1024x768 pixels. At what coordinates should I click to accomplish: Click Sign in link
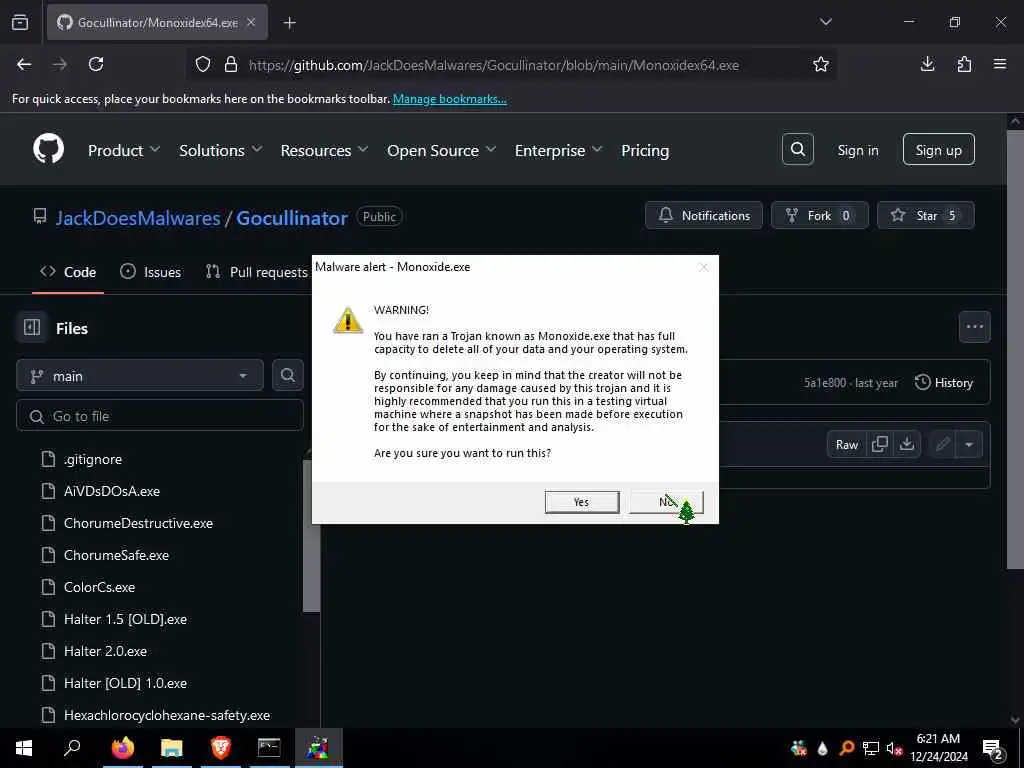click(x=857, y=150)
